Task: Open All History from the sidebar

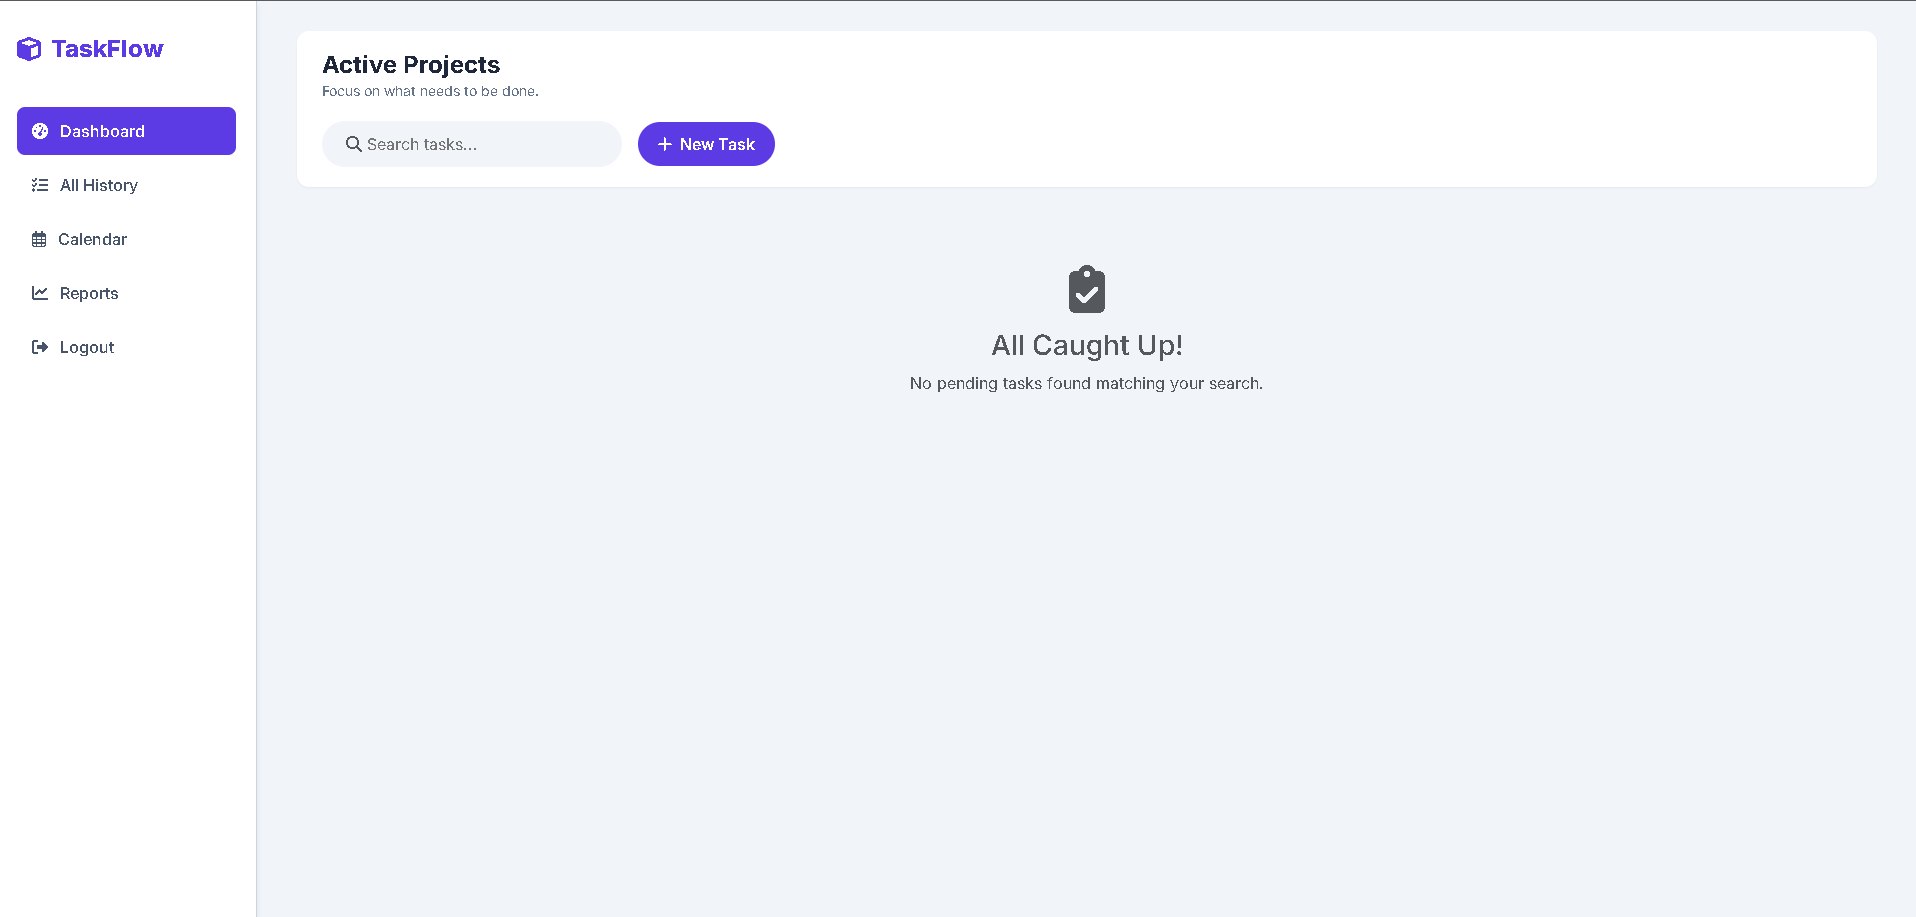Action: (98, 185)
